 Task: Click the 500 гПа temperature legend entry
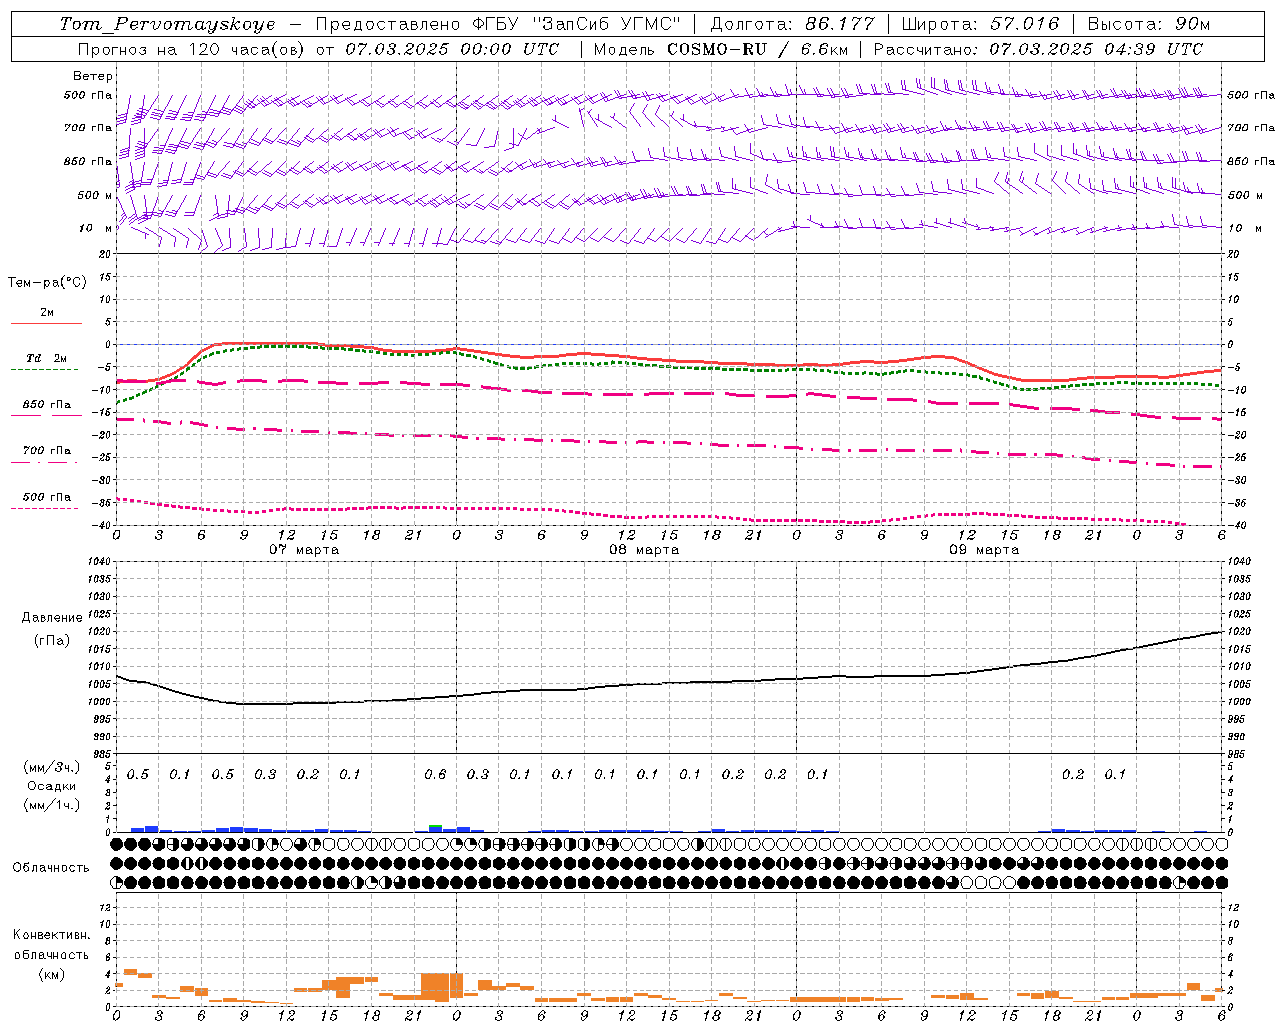46,501
